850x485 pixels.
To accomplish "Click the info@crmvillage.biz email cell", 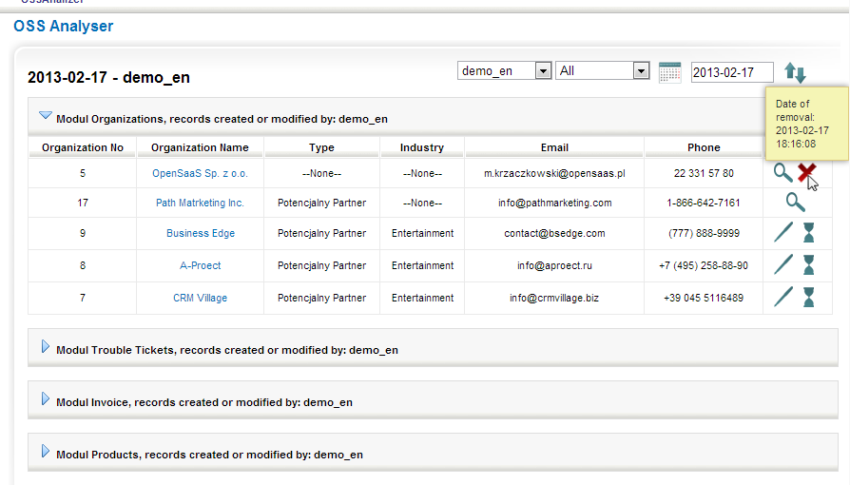I will [554, 298].
